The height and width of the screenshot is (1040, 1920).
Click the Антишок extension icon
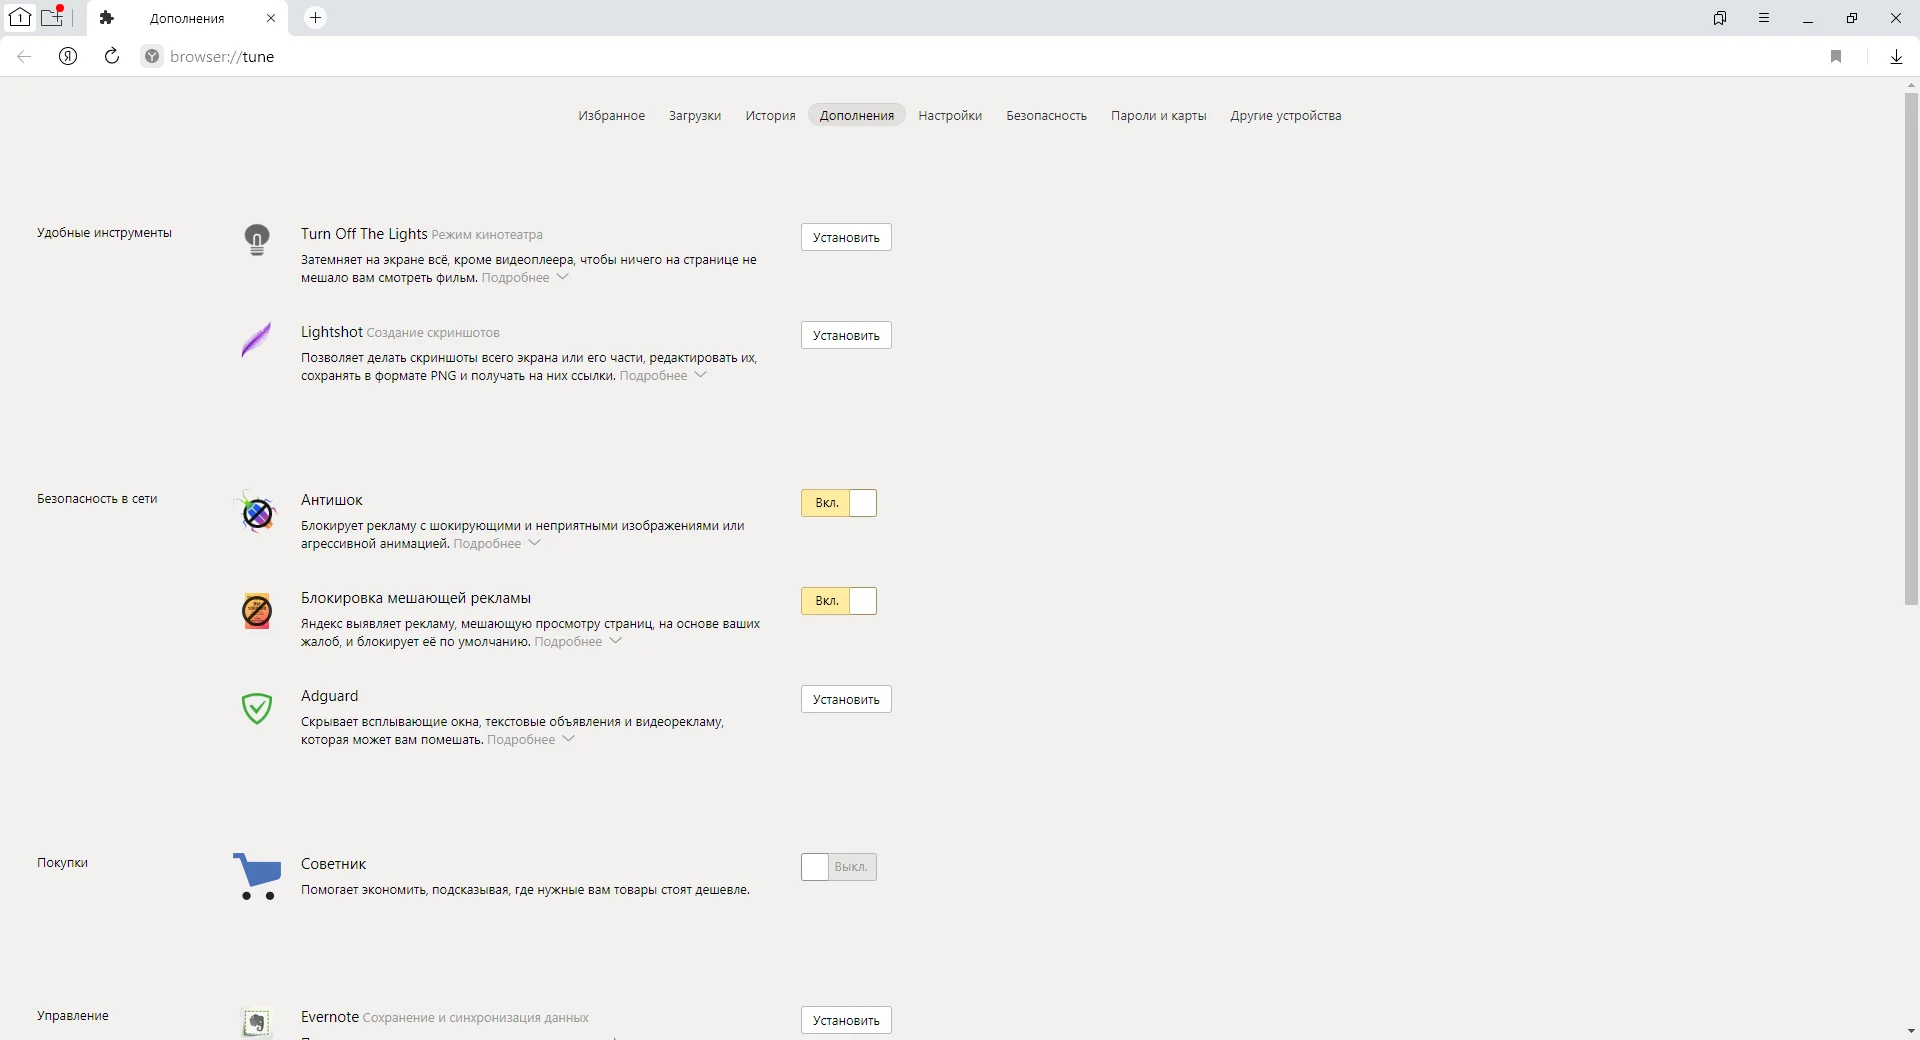tap(257, 513)
